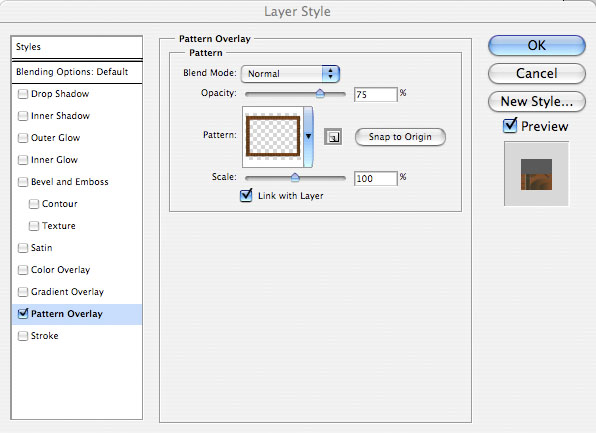Screen dimensions: 596x433
Task: Open the pattern picker arrow
Action: click(x=308, y=137)
